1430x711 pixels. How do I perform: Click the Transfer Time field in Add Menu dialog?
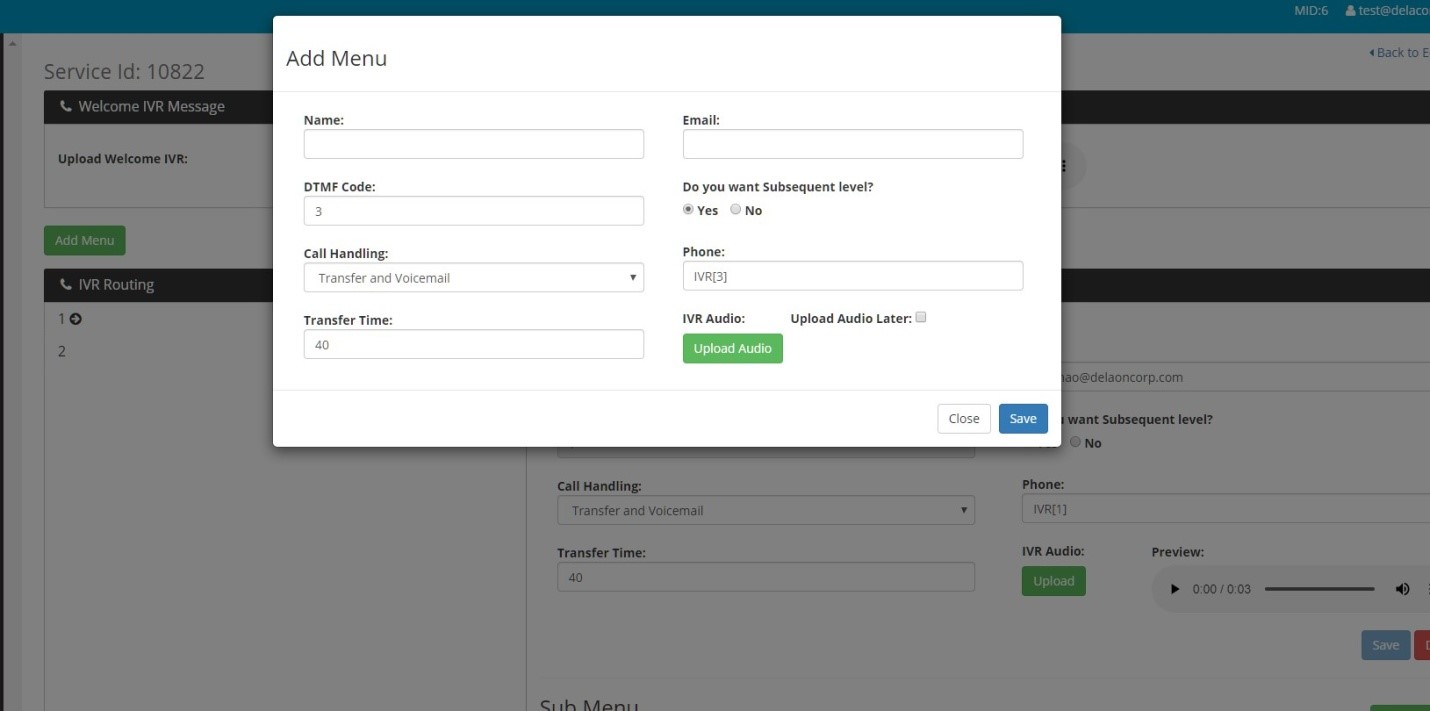473,344
